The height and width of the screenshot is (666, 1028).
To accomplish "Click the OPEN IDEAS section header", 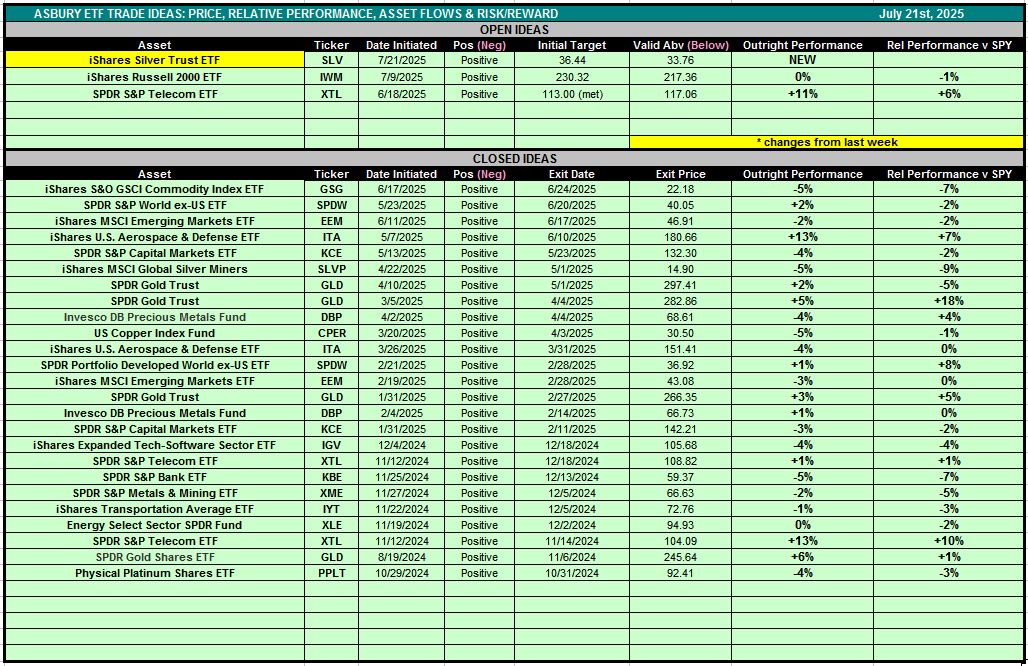I will tap(514, 30).
